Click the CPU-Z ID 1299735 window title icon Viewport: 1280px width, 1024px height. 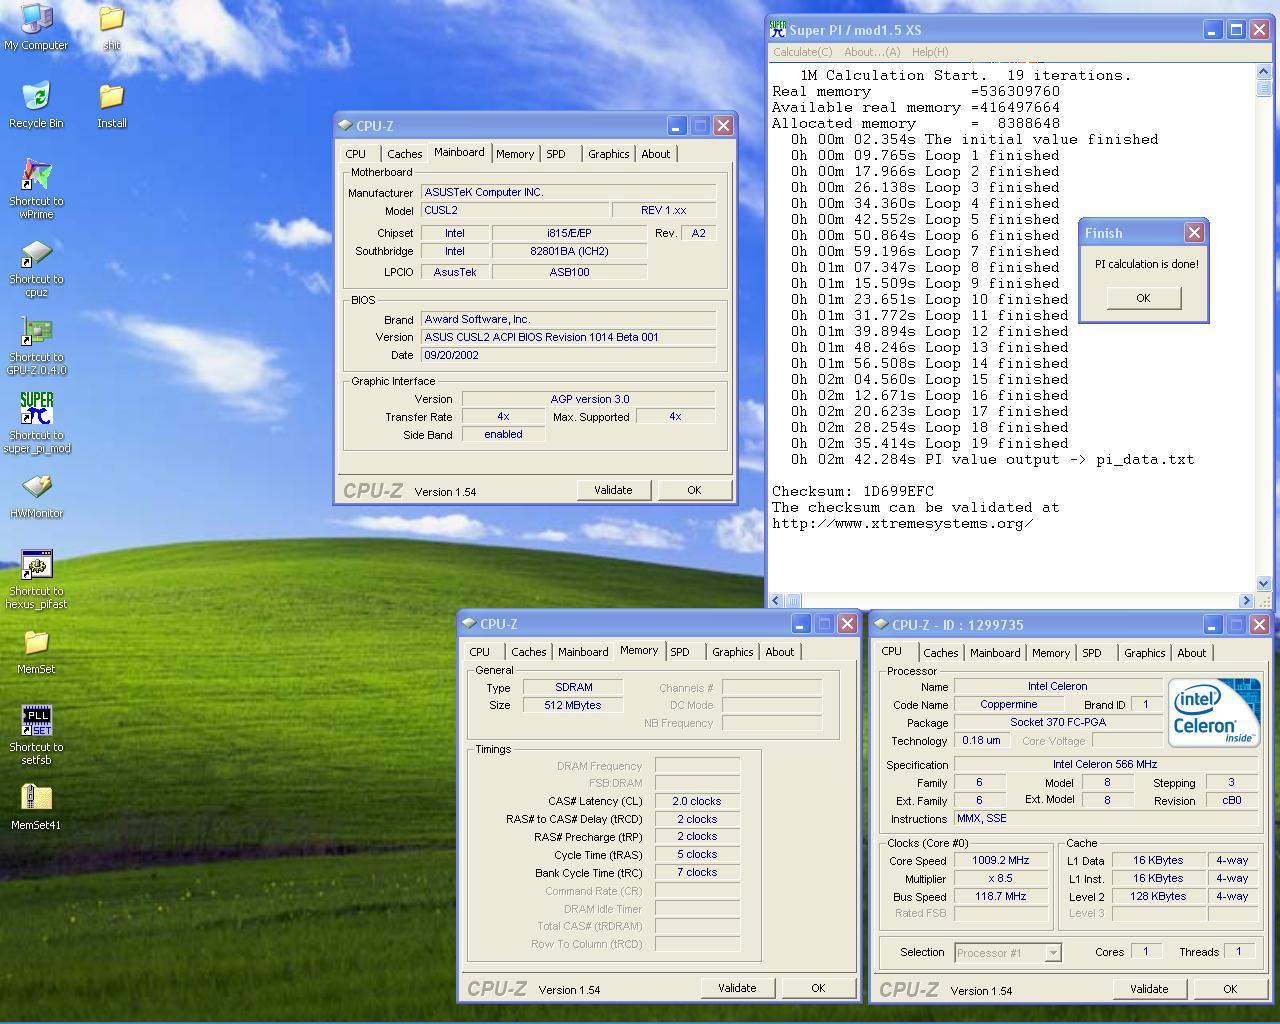tap(881, 624)
